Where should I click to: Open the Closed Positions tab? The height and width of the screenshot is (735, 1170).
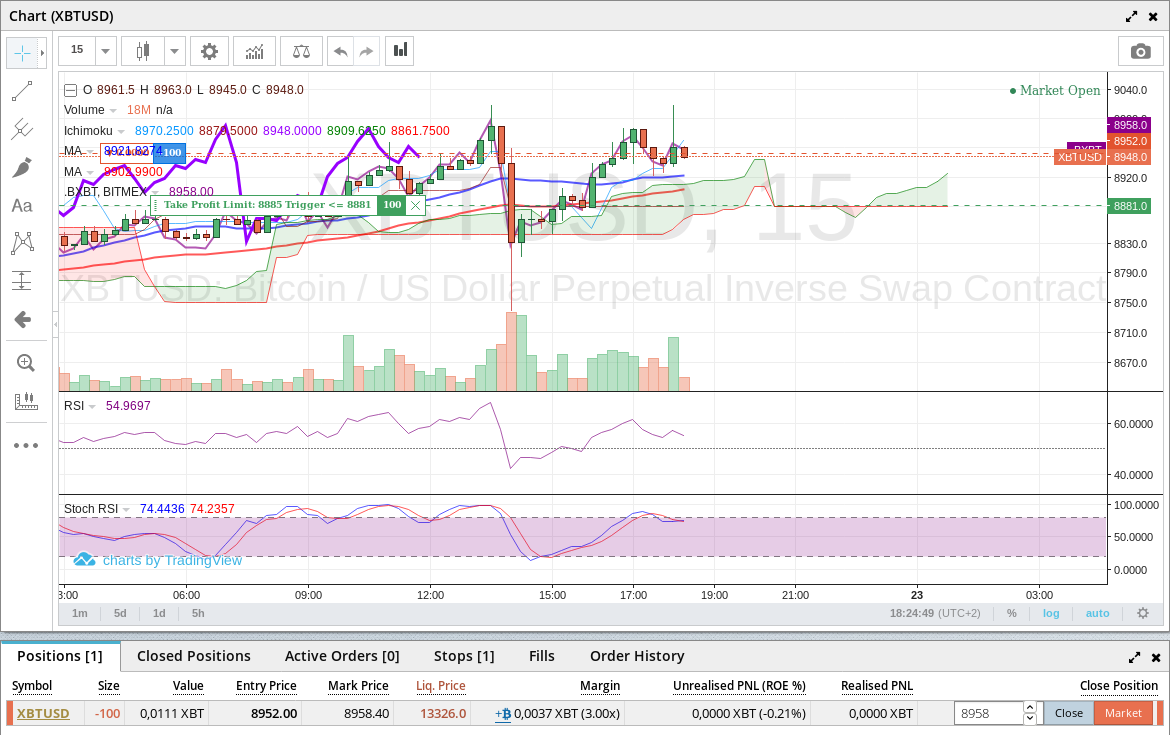194,656
